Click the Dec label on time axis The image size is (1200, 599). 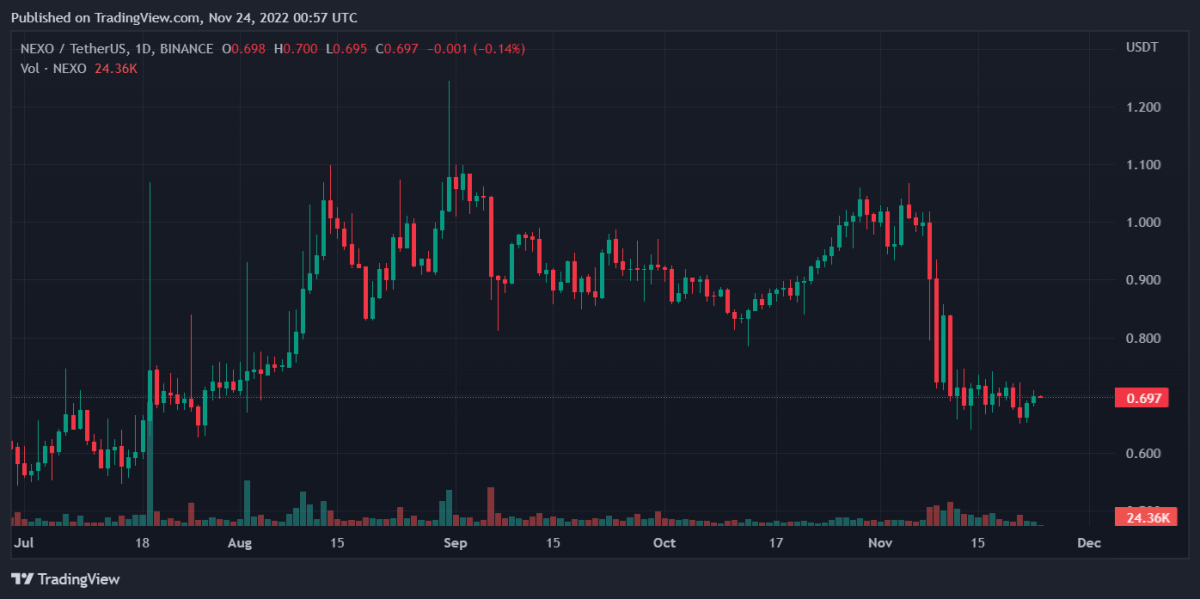[x=1089, y=543]
